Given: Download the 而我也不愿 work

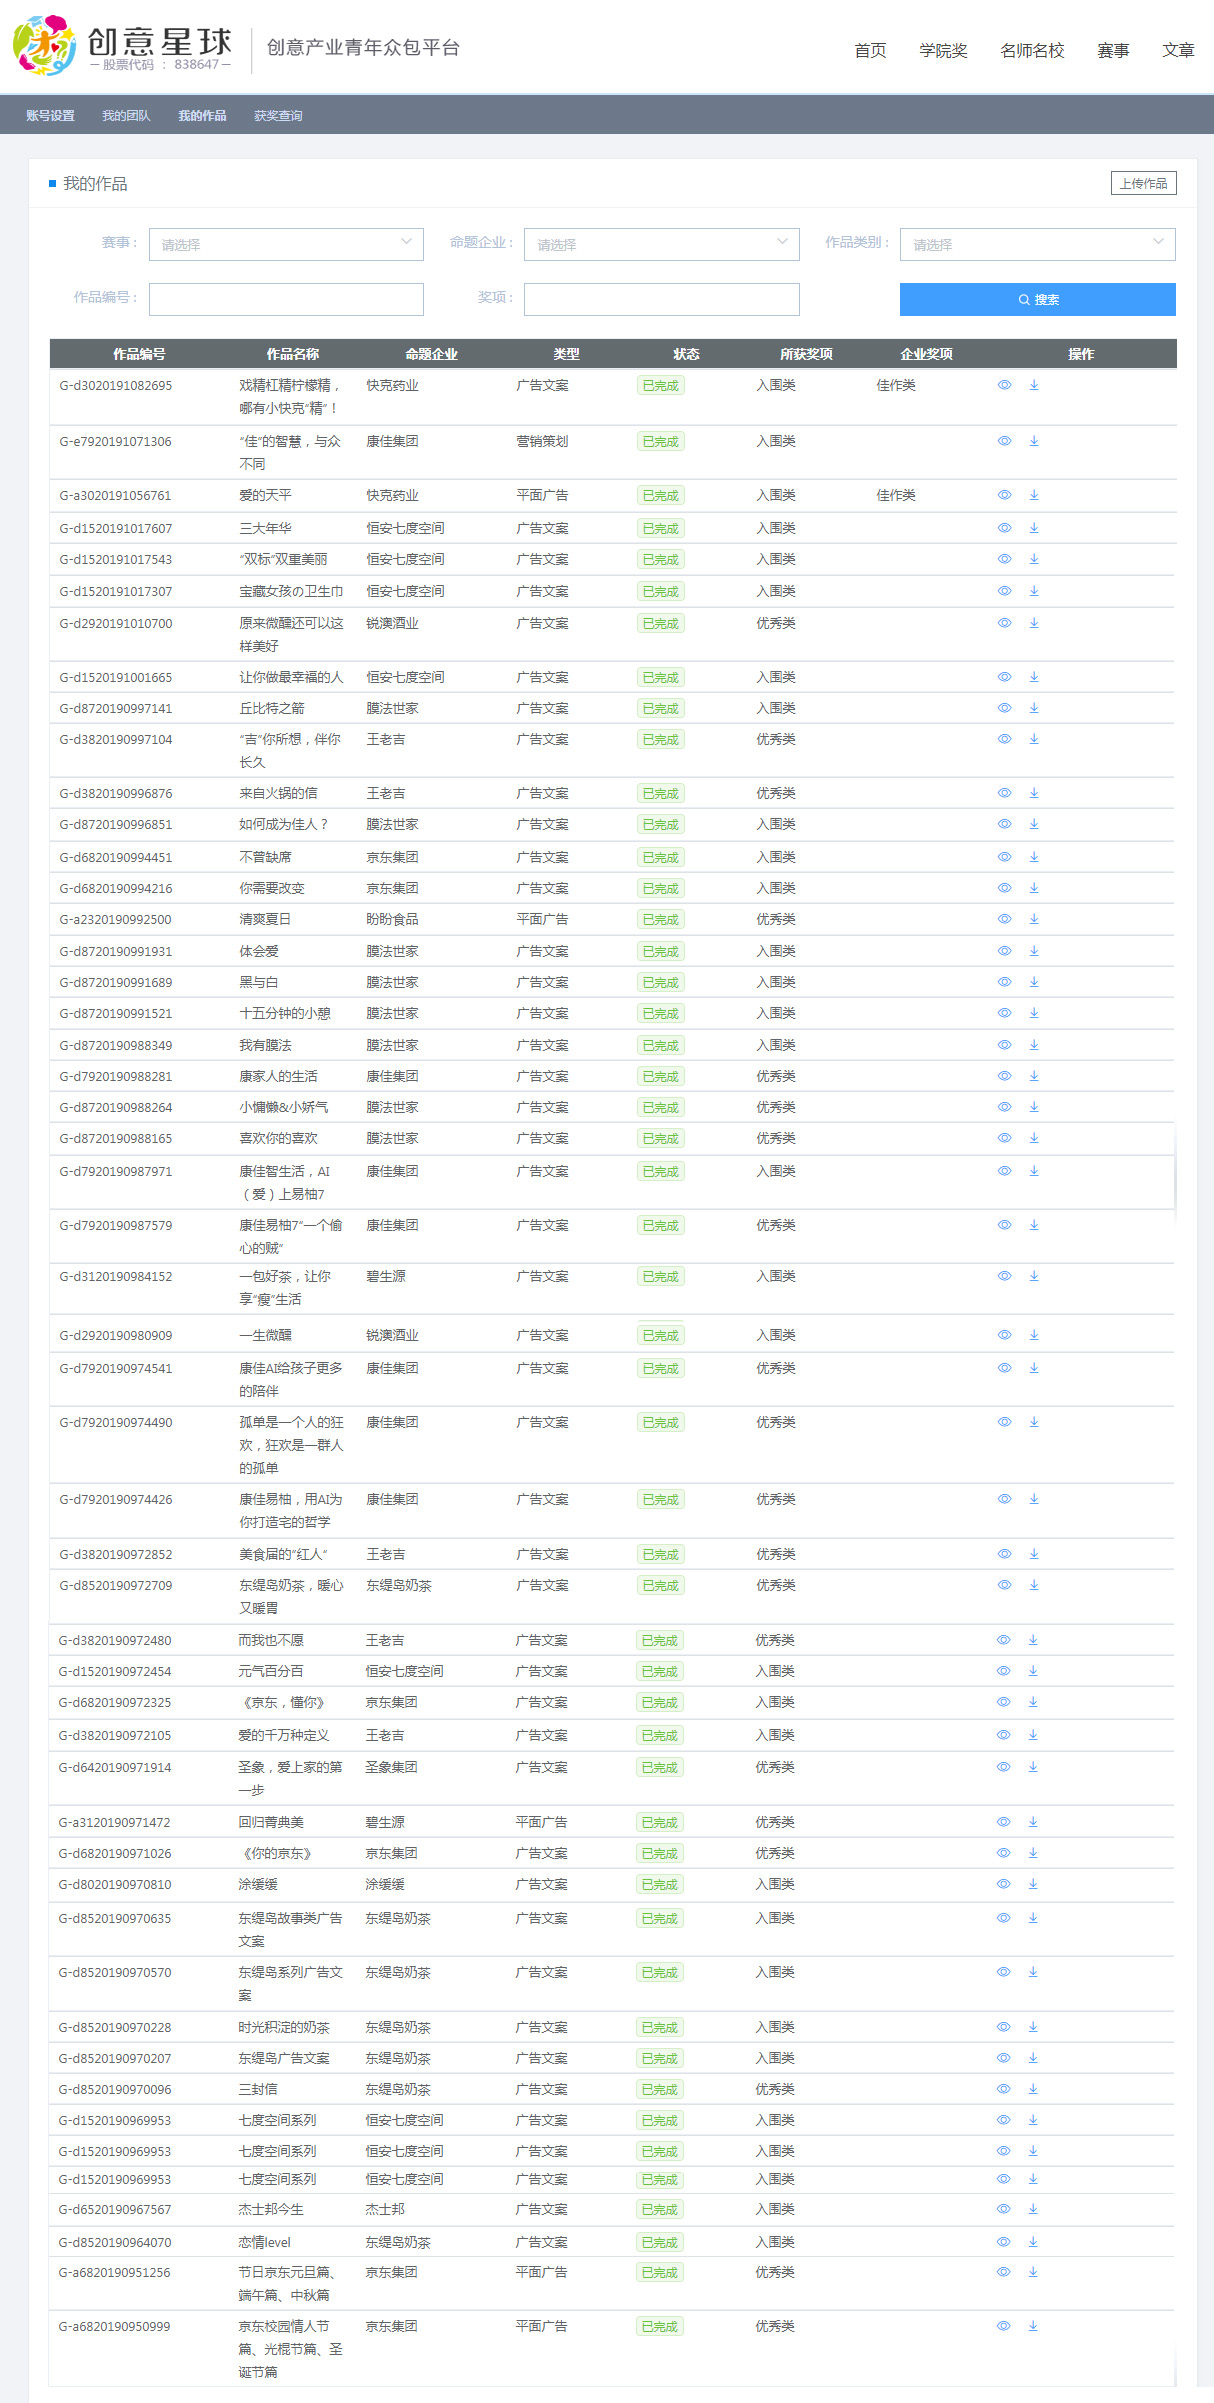Looking at the screenshot, I should [x=1033, y=1640].
